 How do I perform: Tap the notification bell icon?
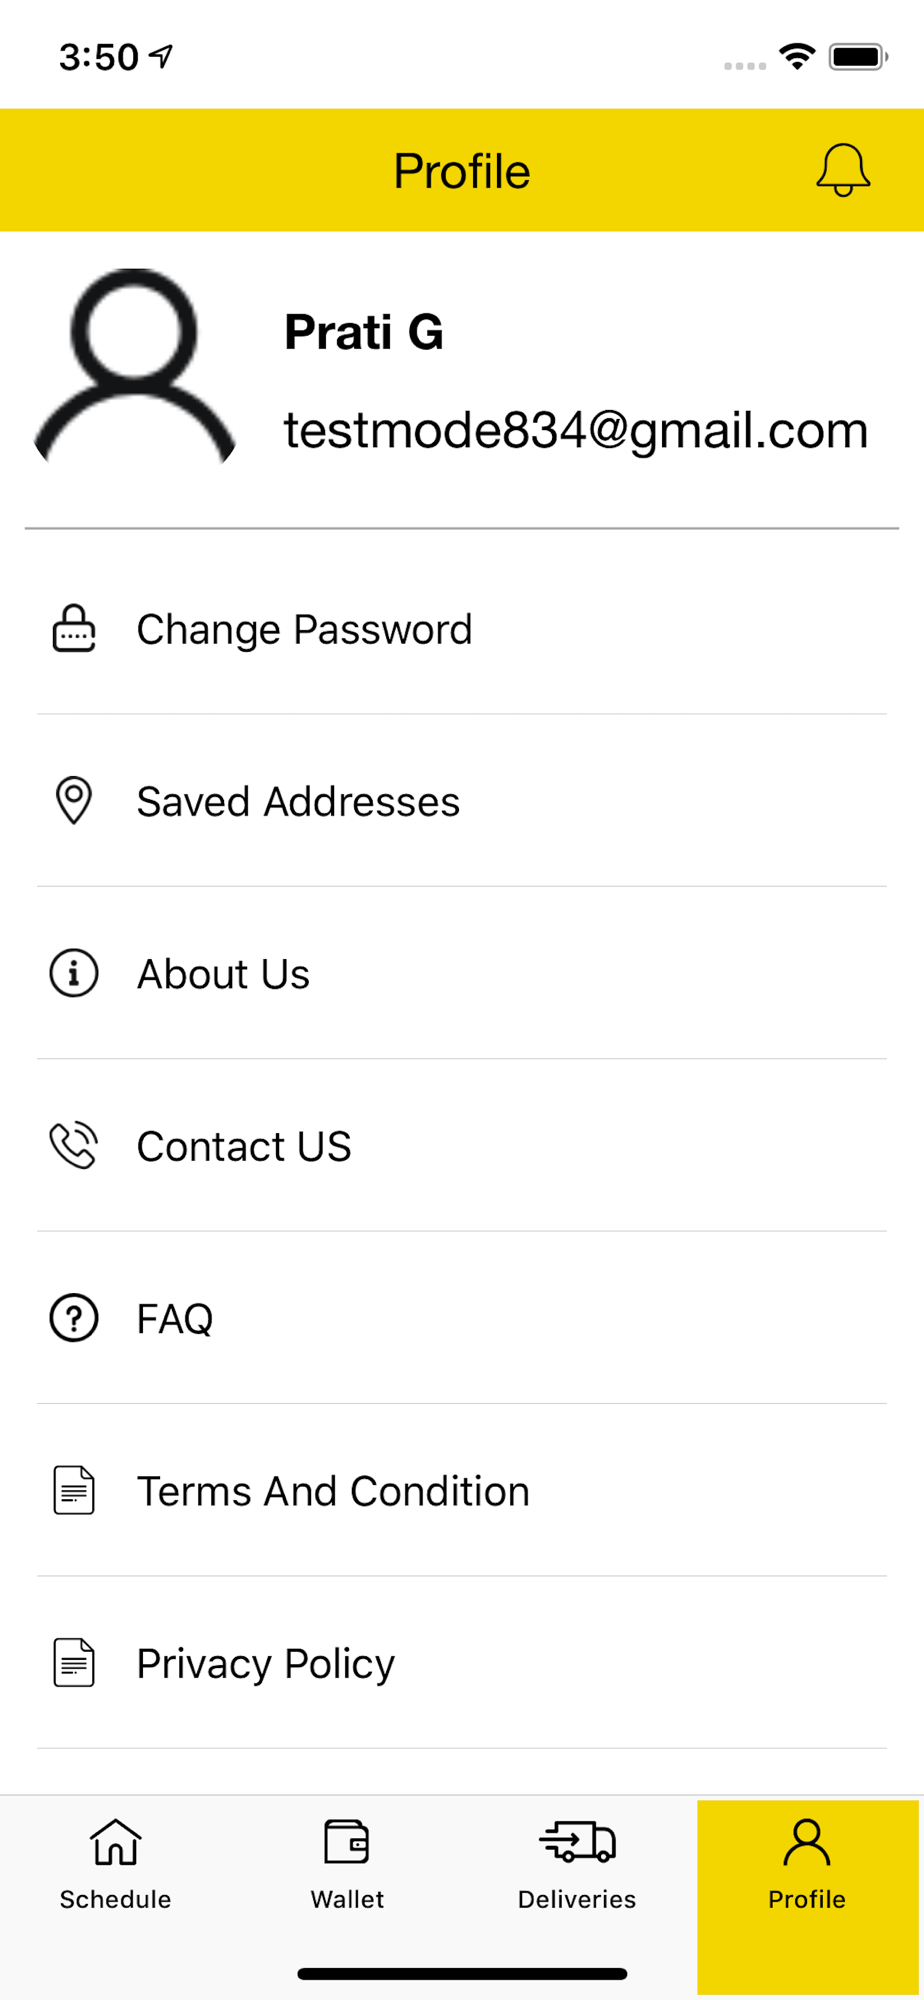pos(843,170)
